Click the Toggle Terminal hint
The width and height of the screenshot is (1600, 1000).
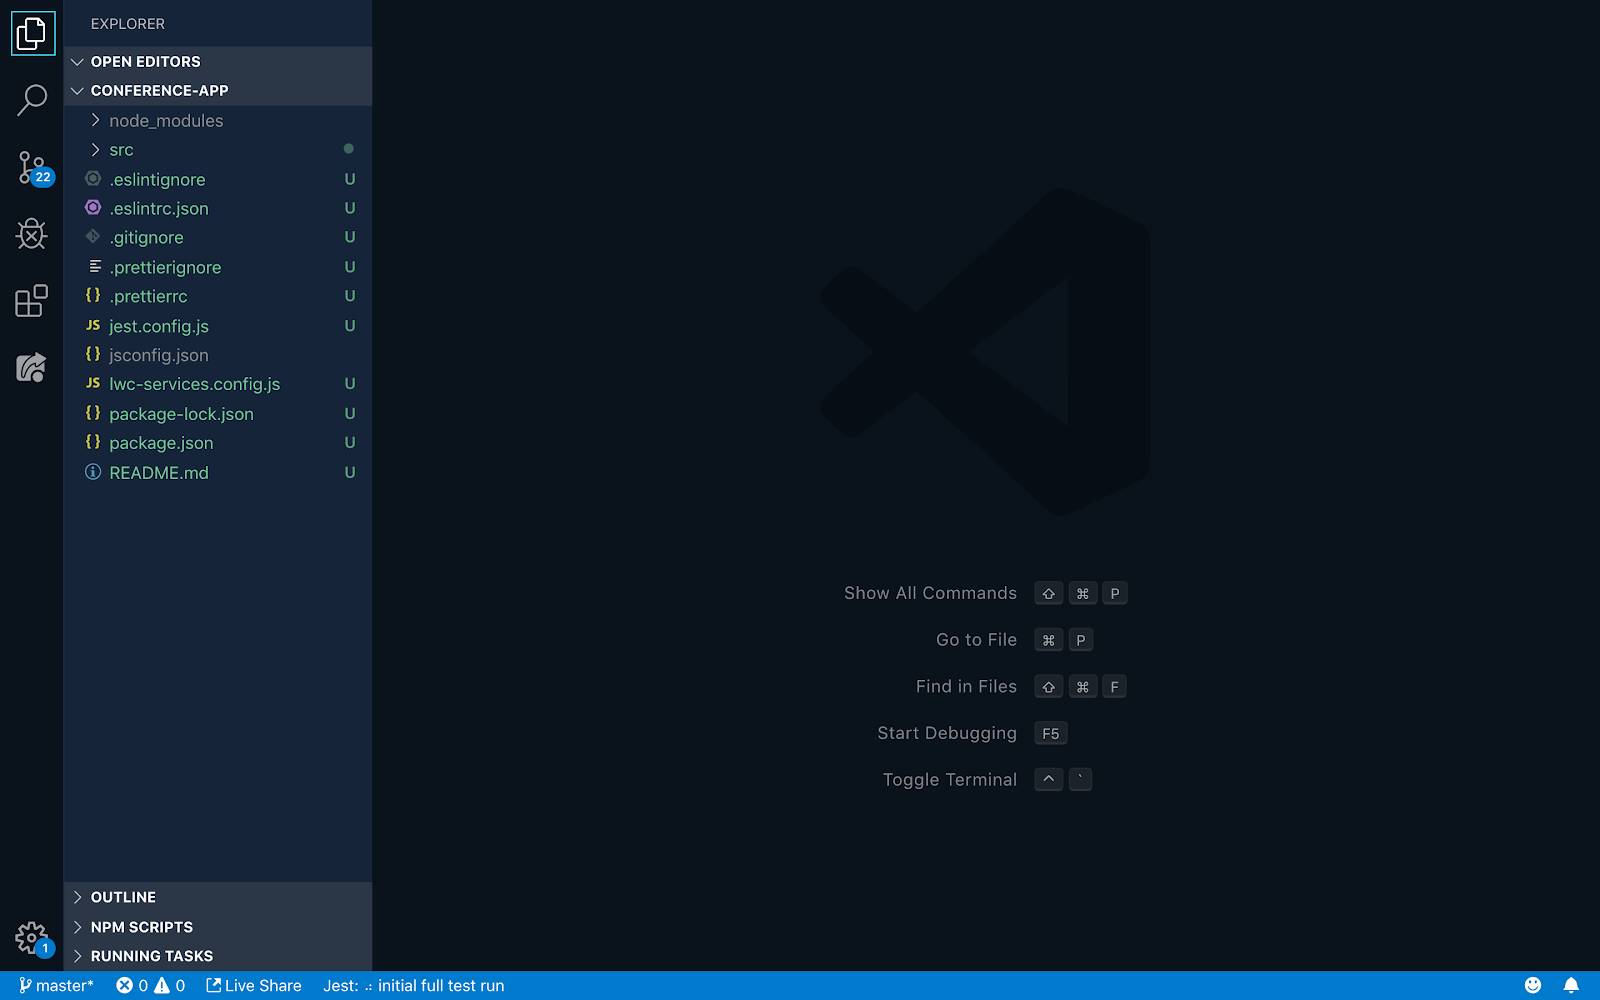949,780
